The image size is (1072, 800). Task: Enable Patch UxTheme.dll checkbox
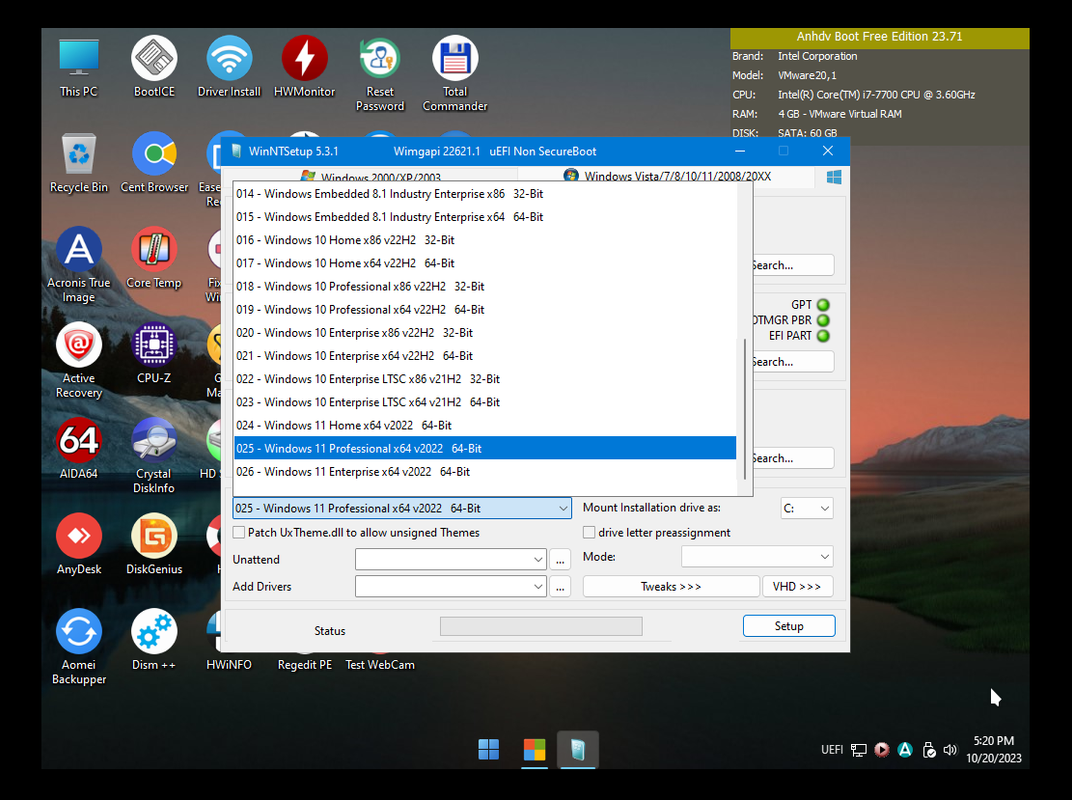[239, 532]
